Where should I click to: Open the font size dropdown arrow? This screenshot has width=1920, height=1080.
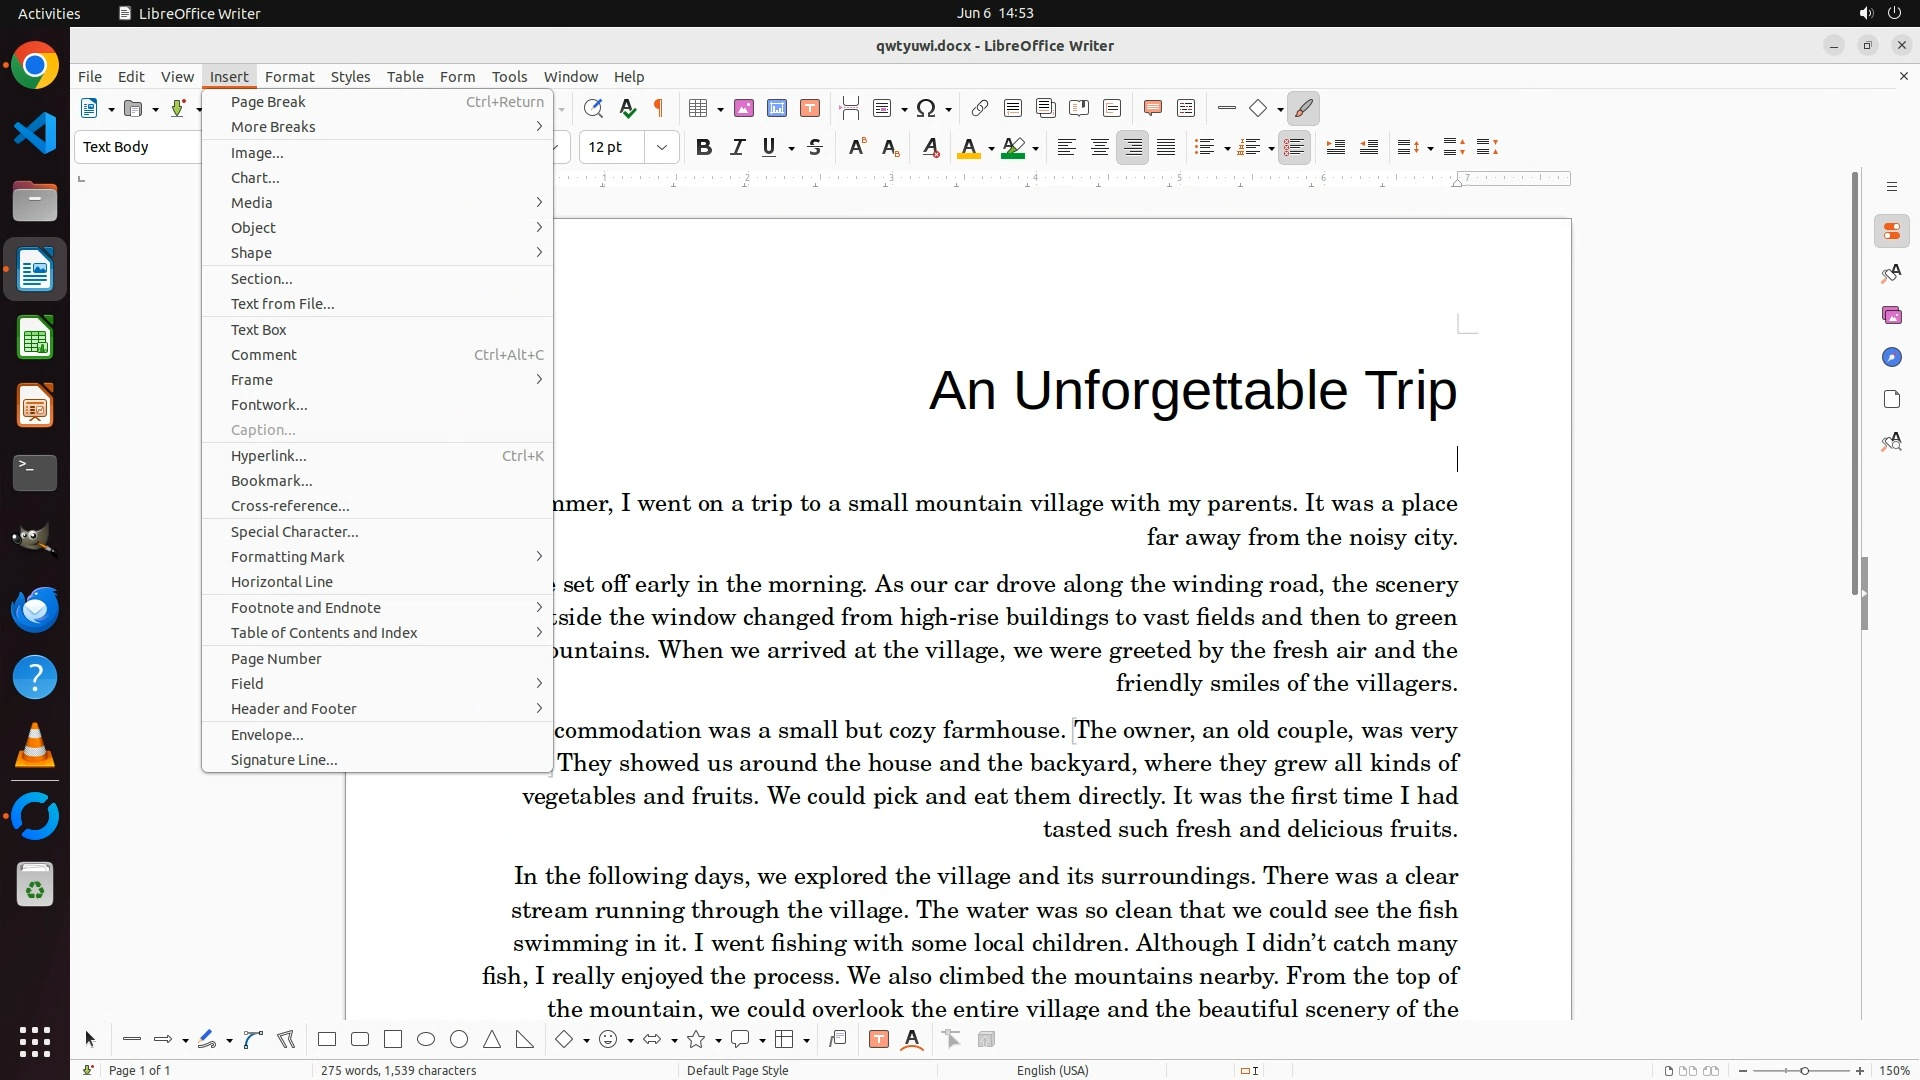coord(662,148)
